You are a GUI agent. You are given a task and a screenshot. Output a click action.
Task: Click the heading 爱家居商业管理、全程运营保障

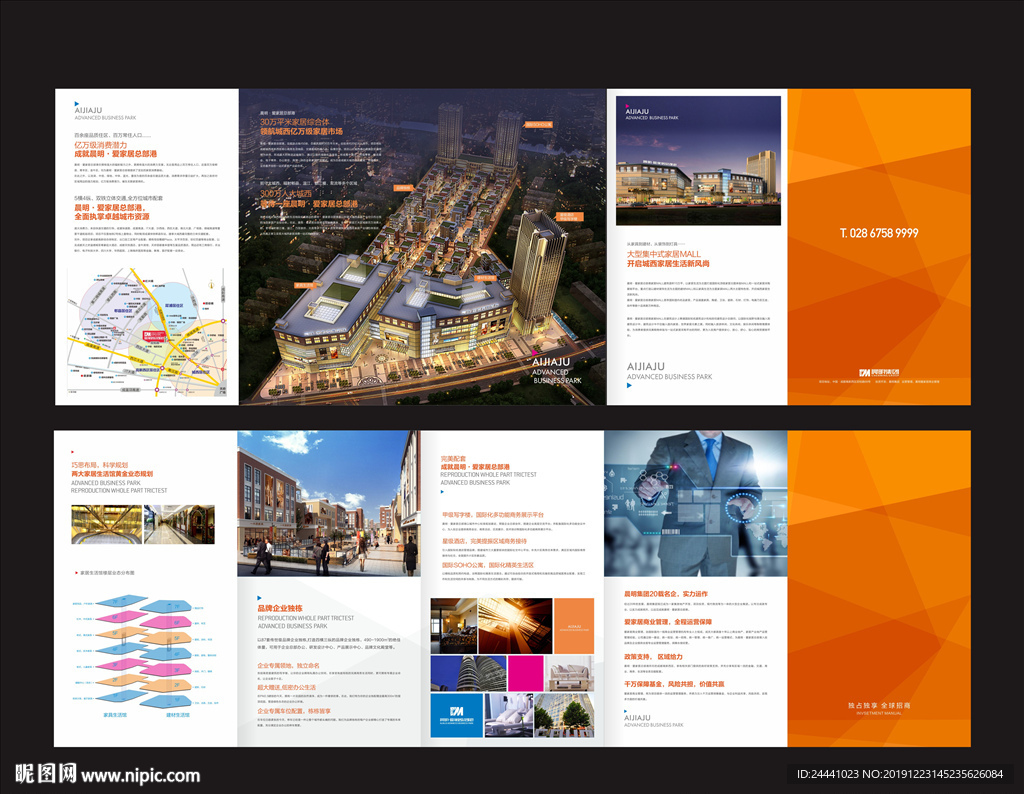(x=667, y=622)
